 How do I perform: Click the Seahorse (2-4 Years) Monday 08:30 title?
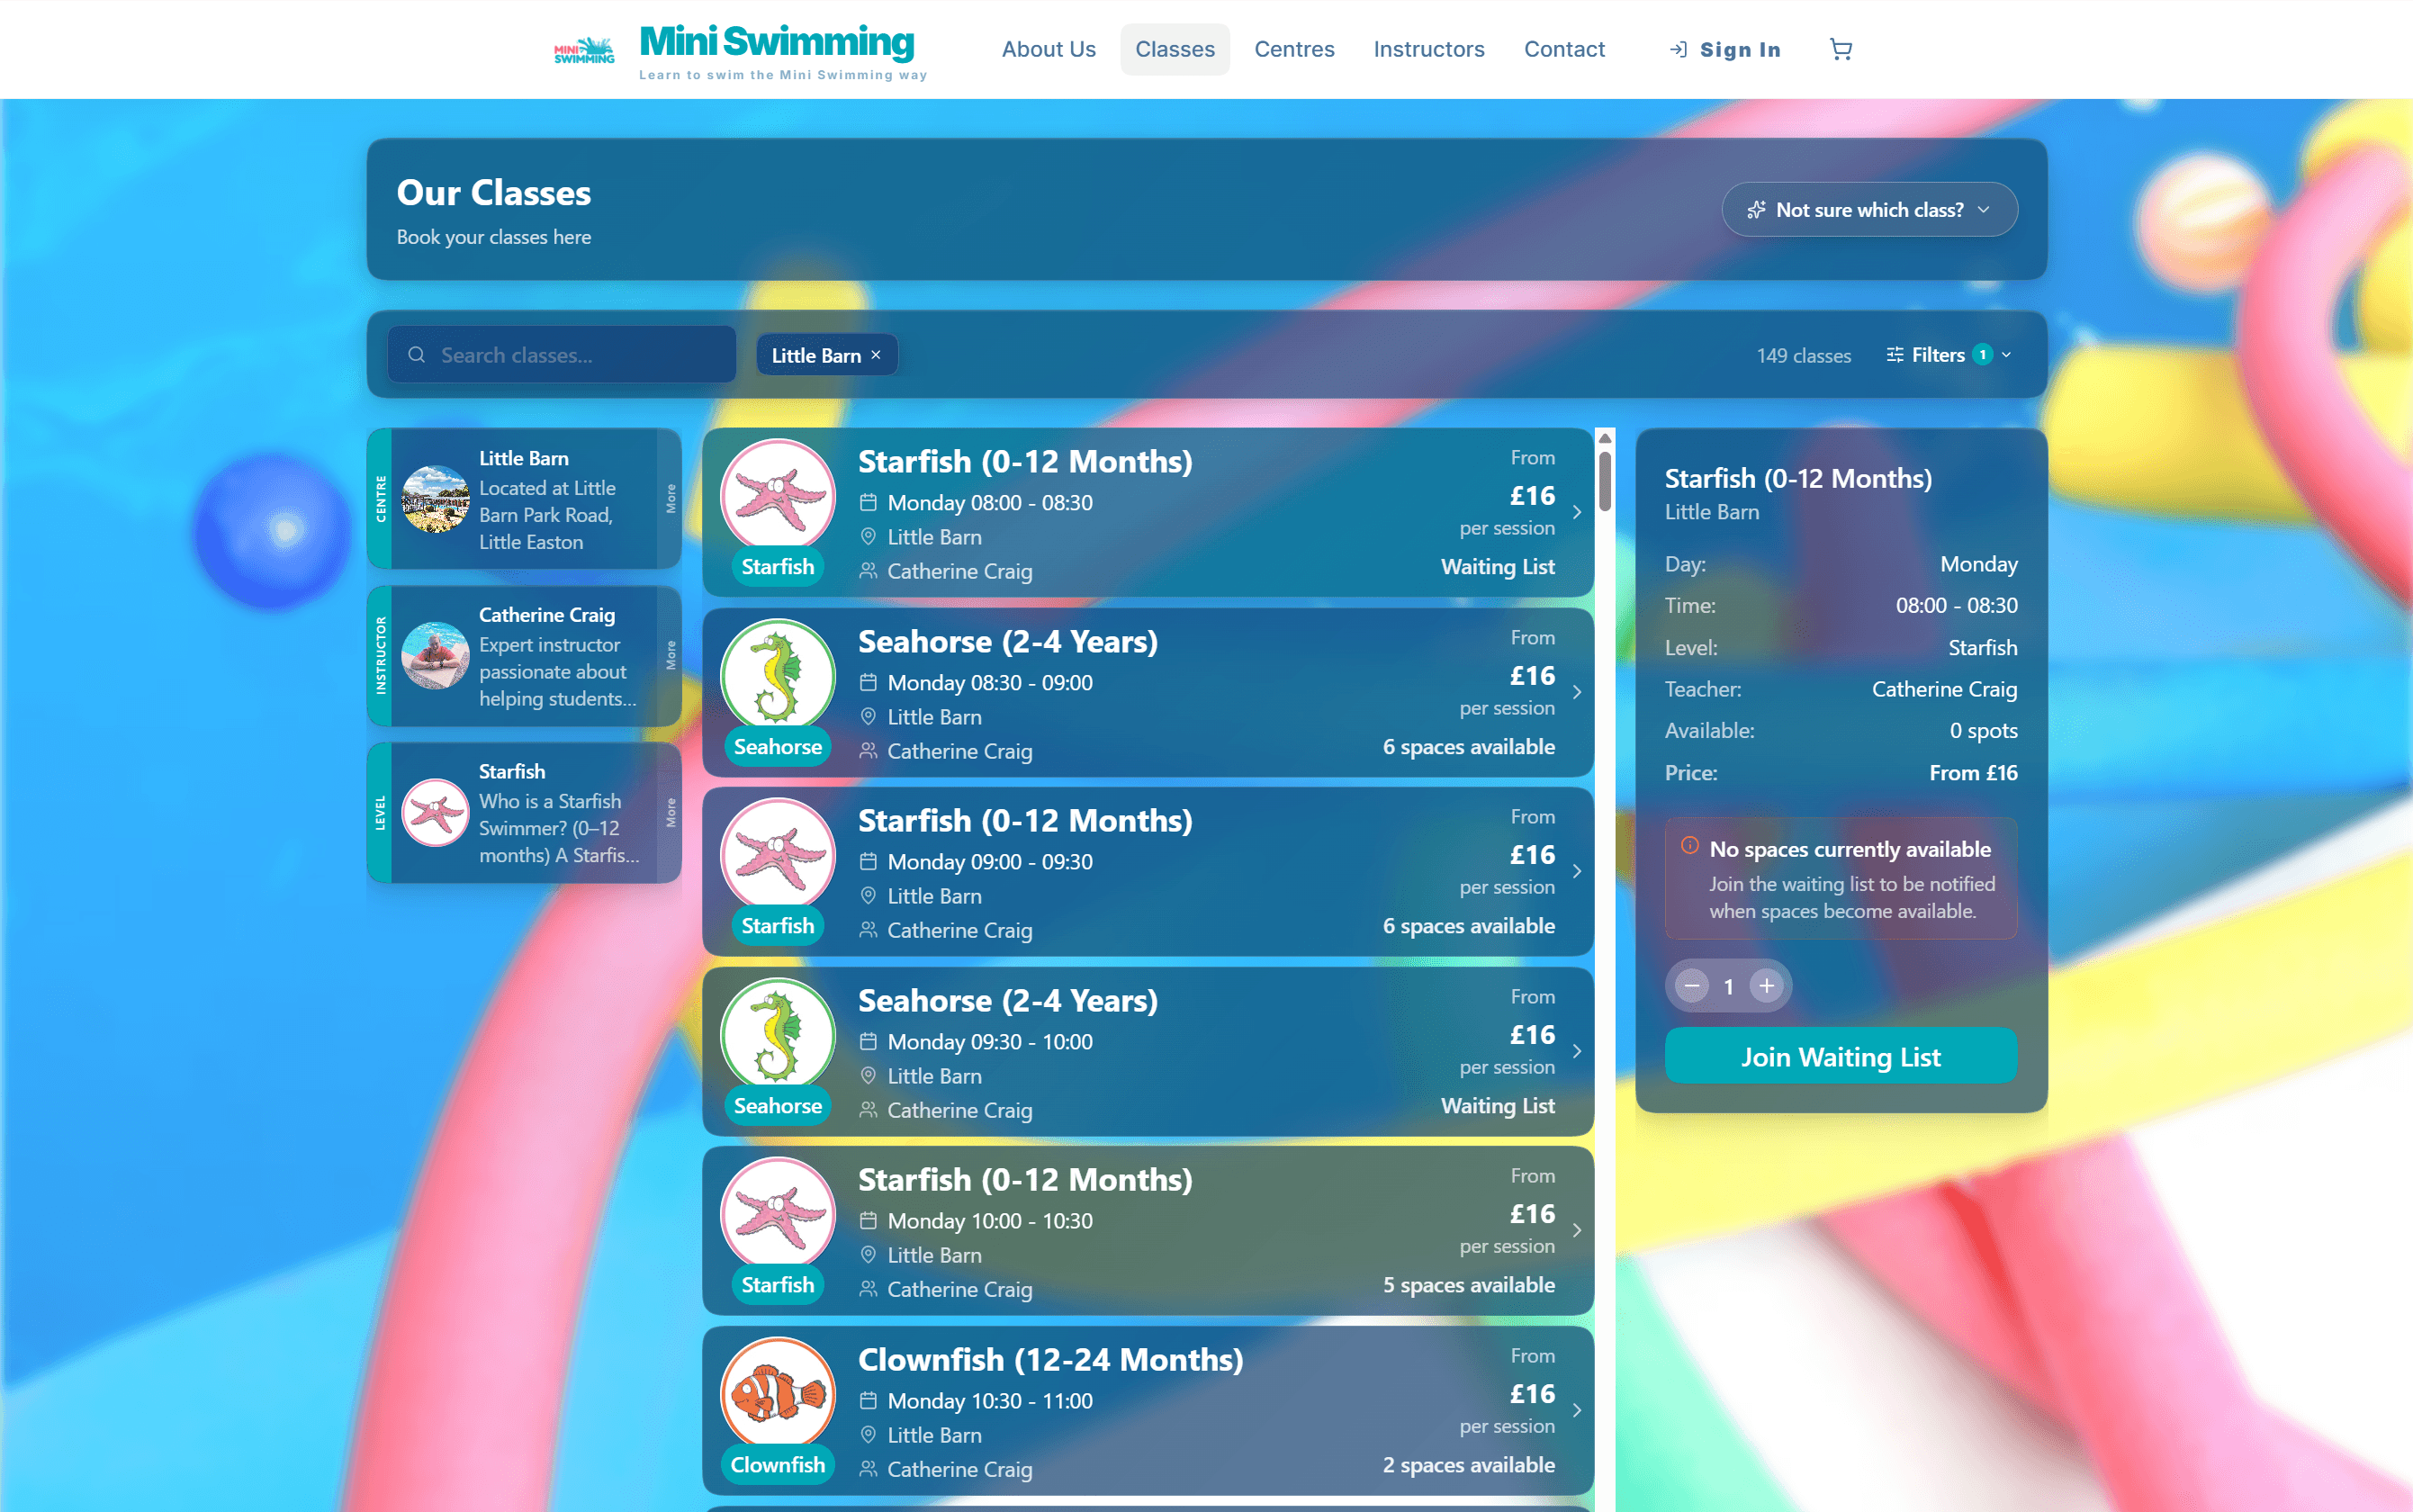coord(1007,642)
